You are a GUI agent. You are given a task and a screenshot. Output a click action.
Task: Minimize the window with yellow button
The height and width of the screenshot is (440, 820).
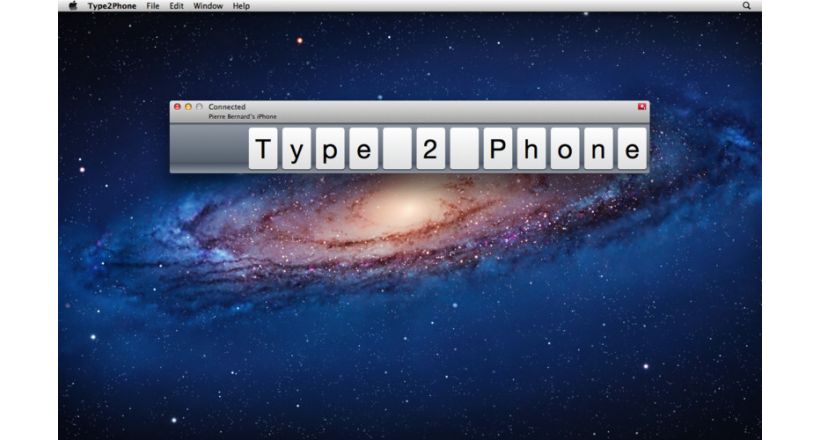point(188,107)
